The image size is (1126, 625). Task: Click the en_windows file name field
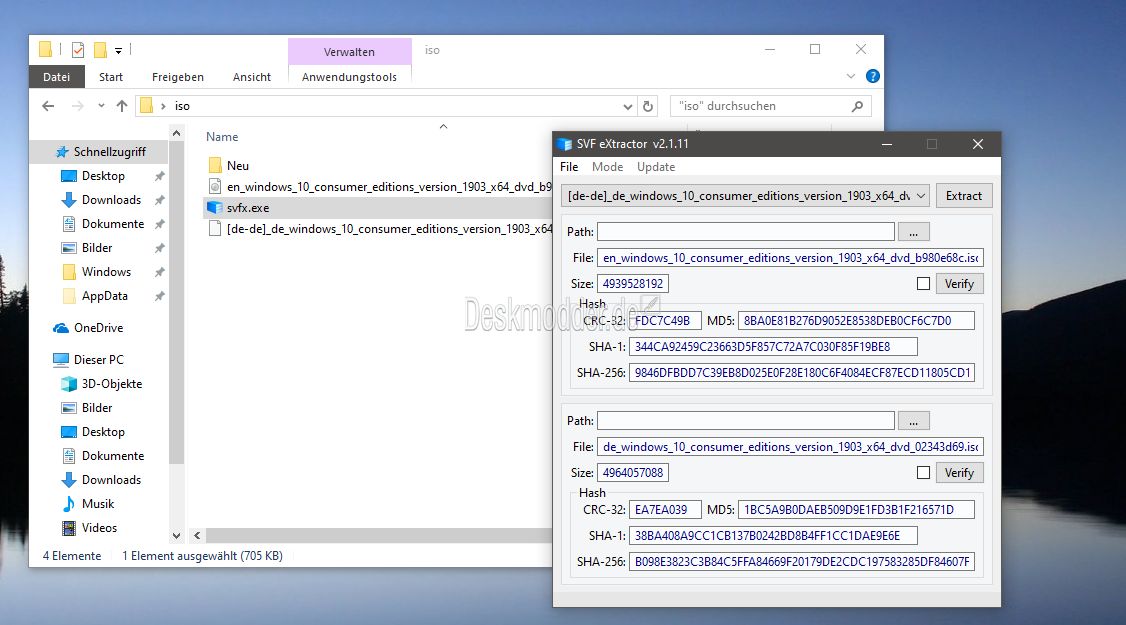[x=790, y=258]
